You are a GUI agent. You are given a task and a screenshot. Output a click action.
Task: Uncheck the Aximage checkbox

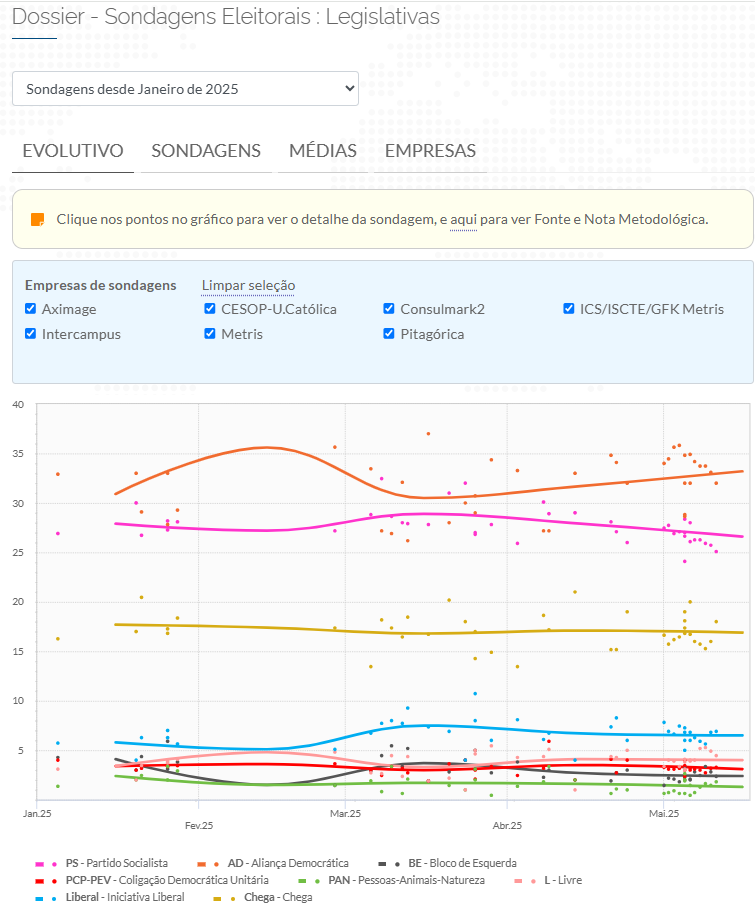pyautogui.click(x=31, y=309)
